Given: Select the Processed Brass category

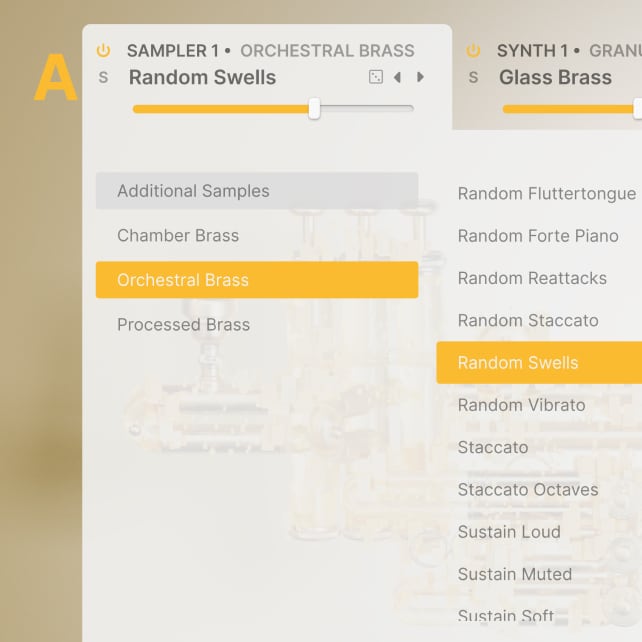Looking at the screenshot, I should point(183,325).
